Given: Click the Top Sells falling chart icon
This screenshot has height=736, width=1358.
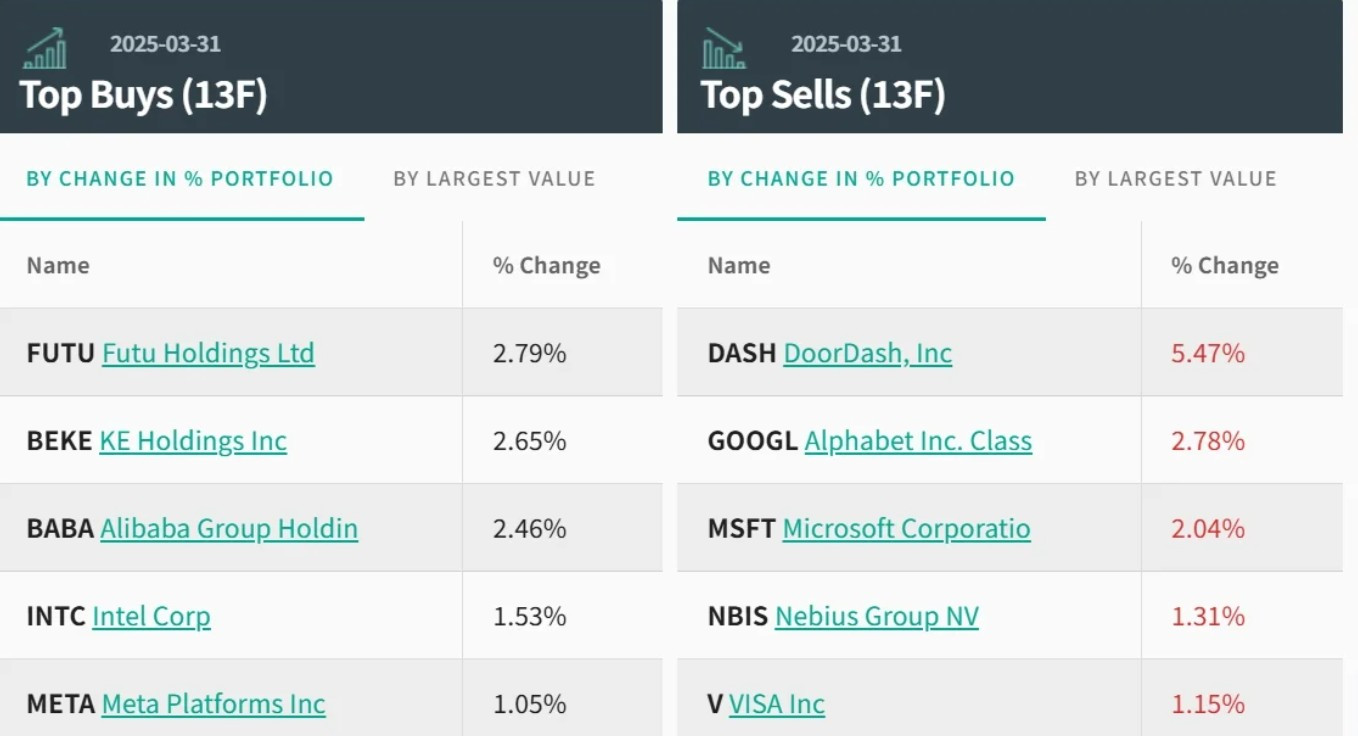Looking at the screenshot, I should click(723, 48).
